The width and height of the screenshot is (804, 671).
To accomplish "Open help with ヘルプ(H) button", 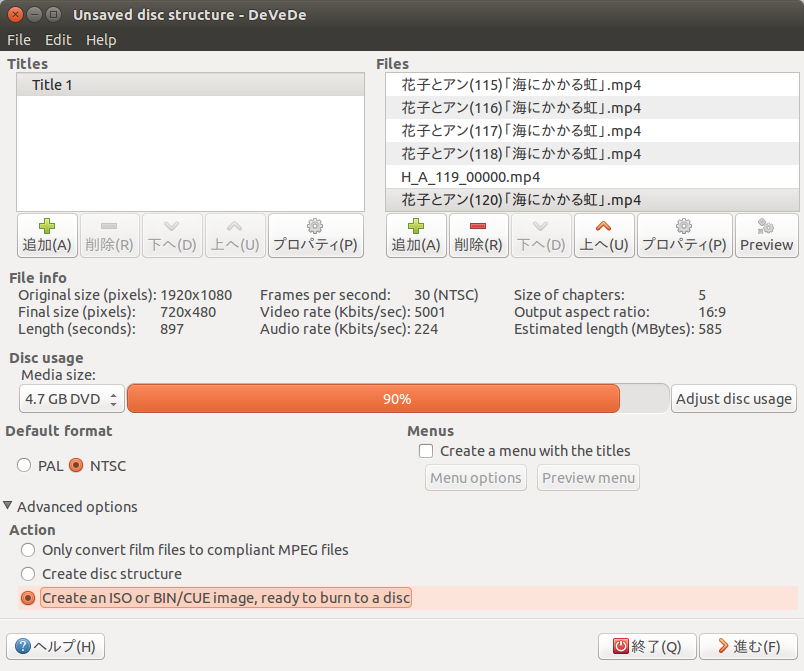I will tap(55, 646).
